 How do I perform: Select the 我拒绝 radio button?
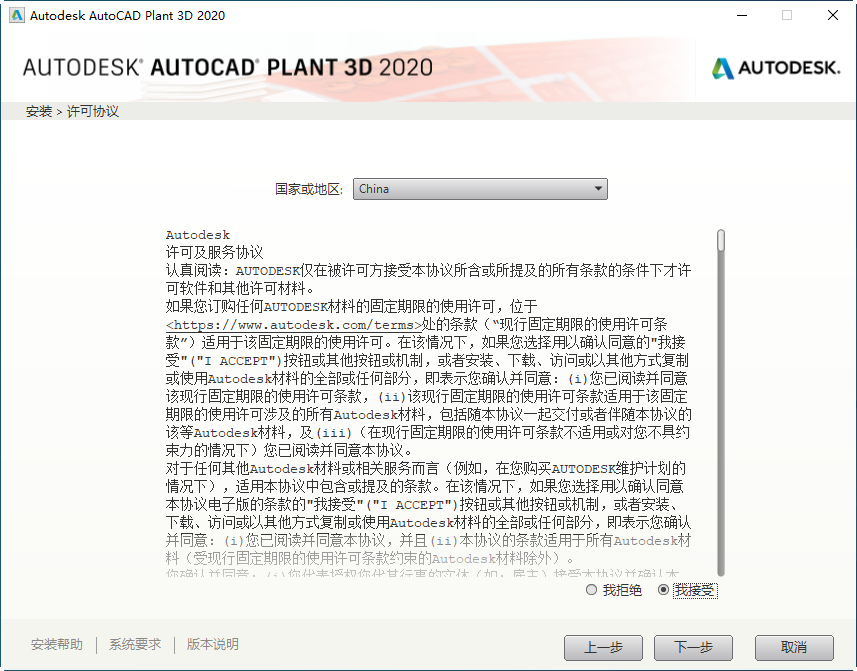[591, 590]
